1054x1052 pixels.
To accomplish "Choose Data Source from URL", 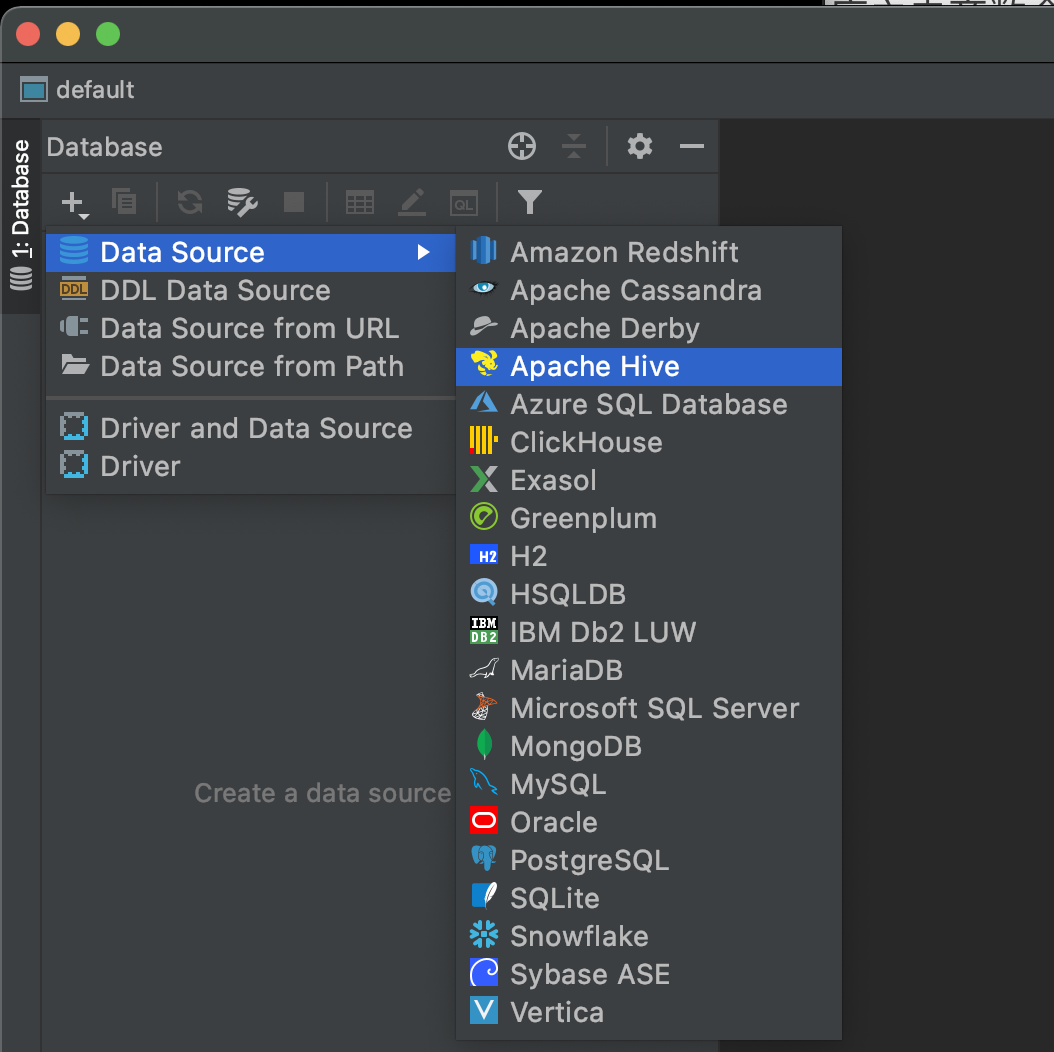I will (x=250, y=329).
